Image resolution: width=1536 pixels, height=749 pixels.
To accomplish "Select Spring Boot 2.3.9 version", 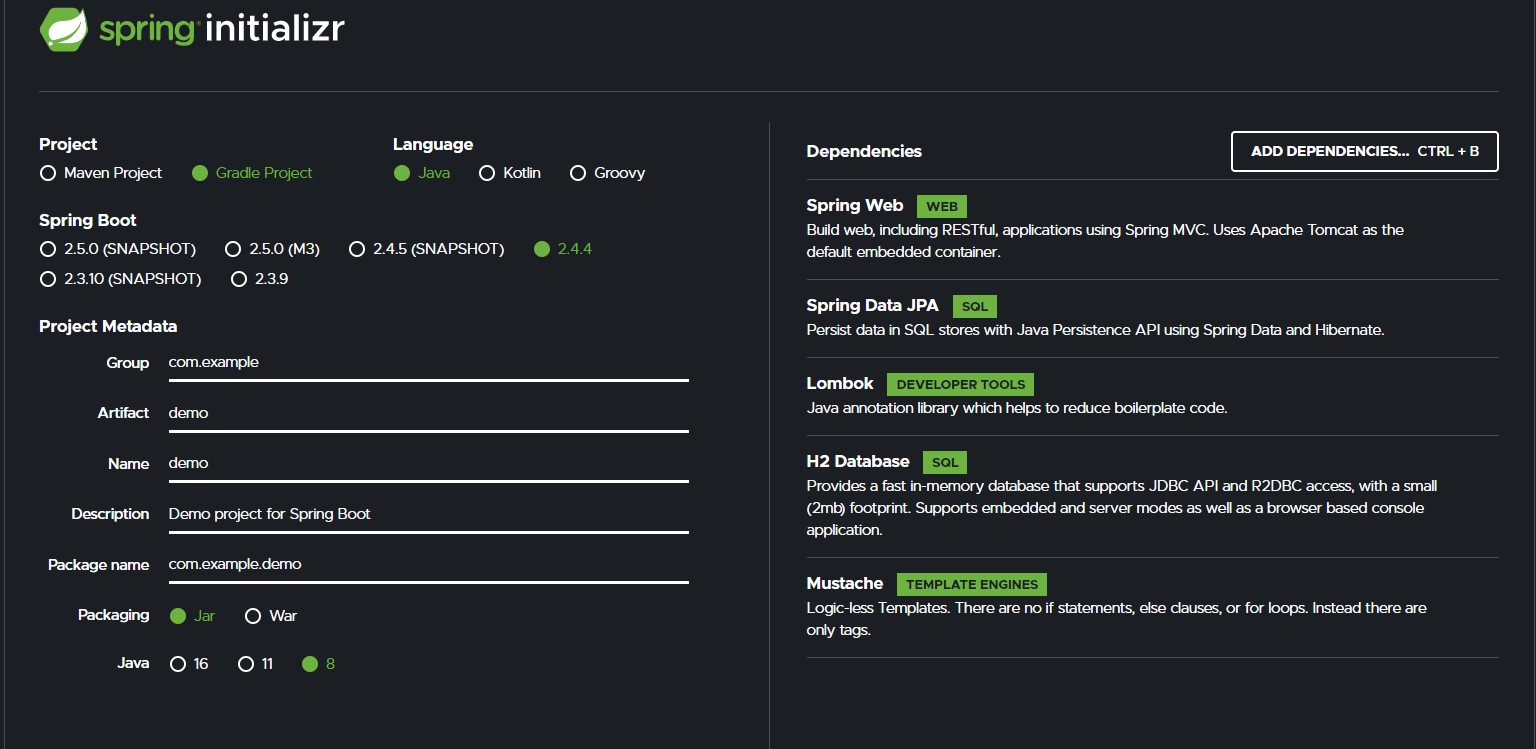I will pyautogui.click(x=239, y=279).
